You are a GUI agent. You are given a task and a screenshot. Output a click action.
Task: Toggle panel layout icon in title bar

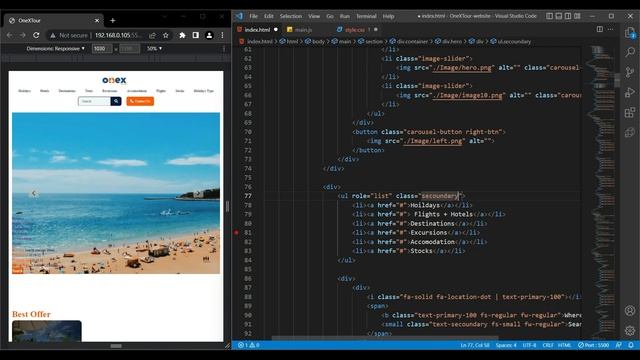click(x=559, y=16)
